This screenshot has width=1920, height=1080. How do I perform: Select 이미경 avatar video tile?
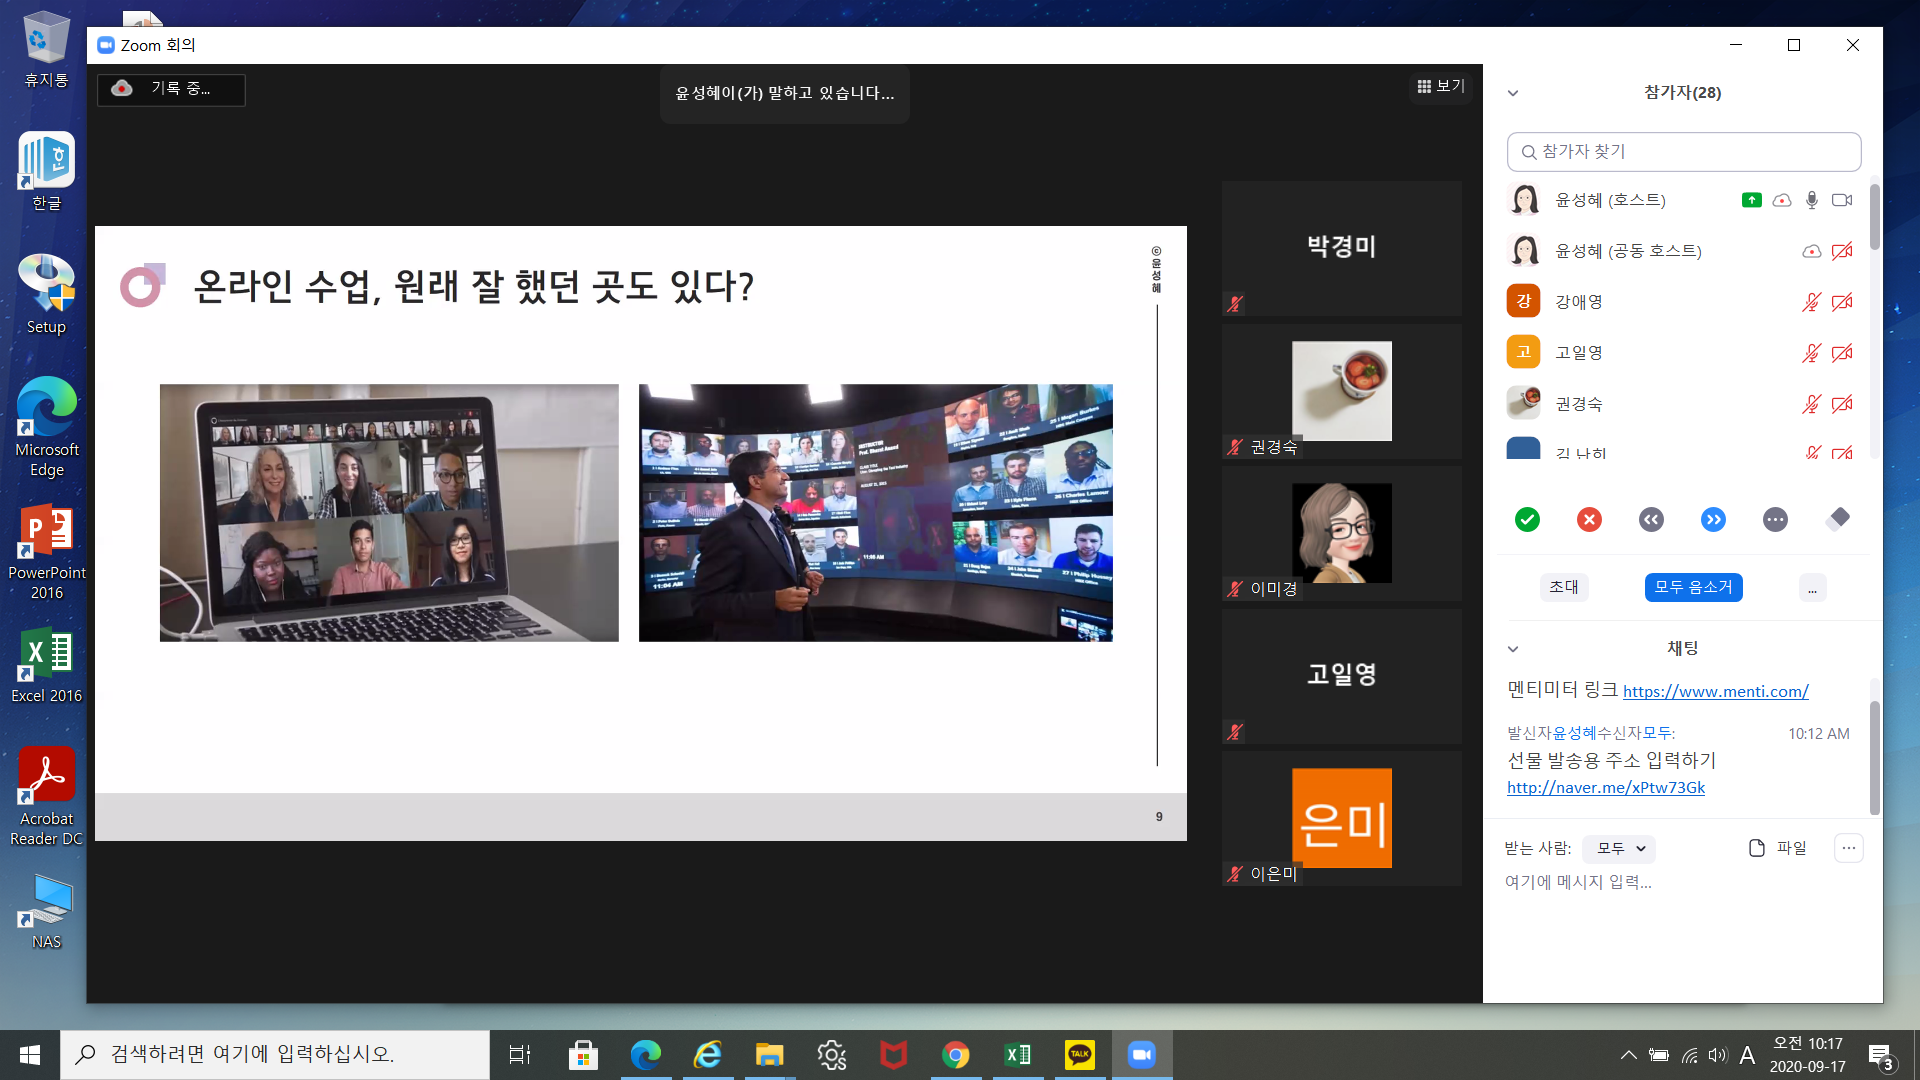point(1341,534)
